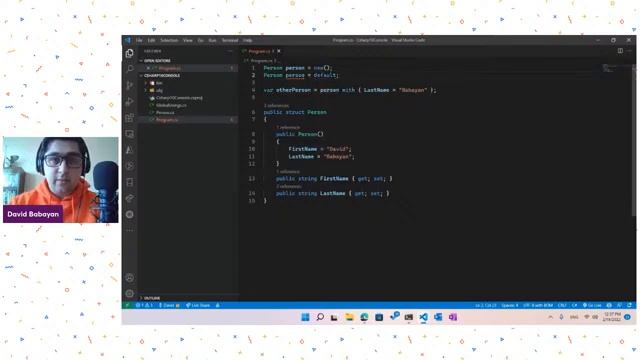Change line ending via CRLF item

(562, 305)
